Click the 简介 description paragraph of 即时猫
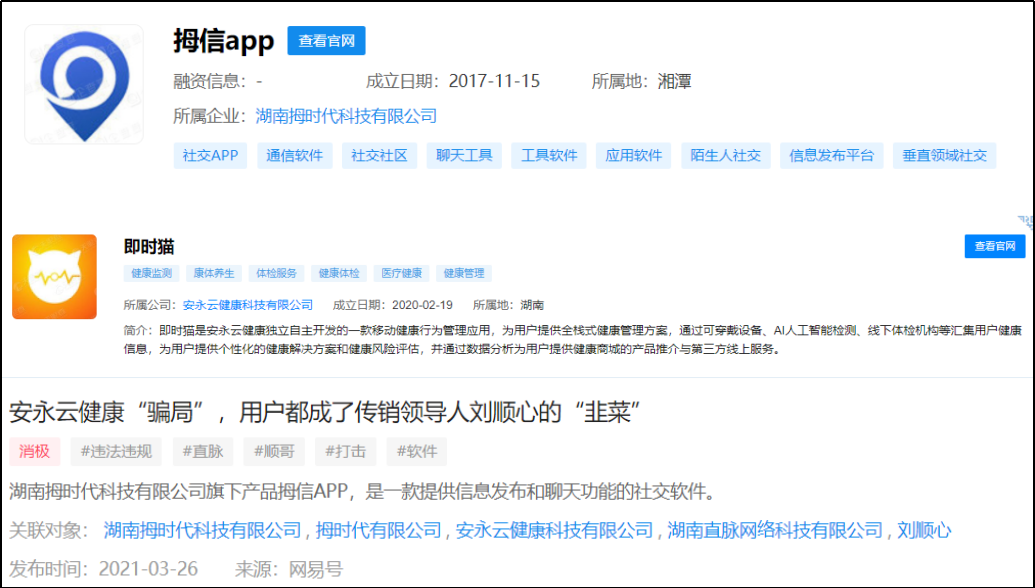This screenshot has width=1035, height=588. point(572,340)
